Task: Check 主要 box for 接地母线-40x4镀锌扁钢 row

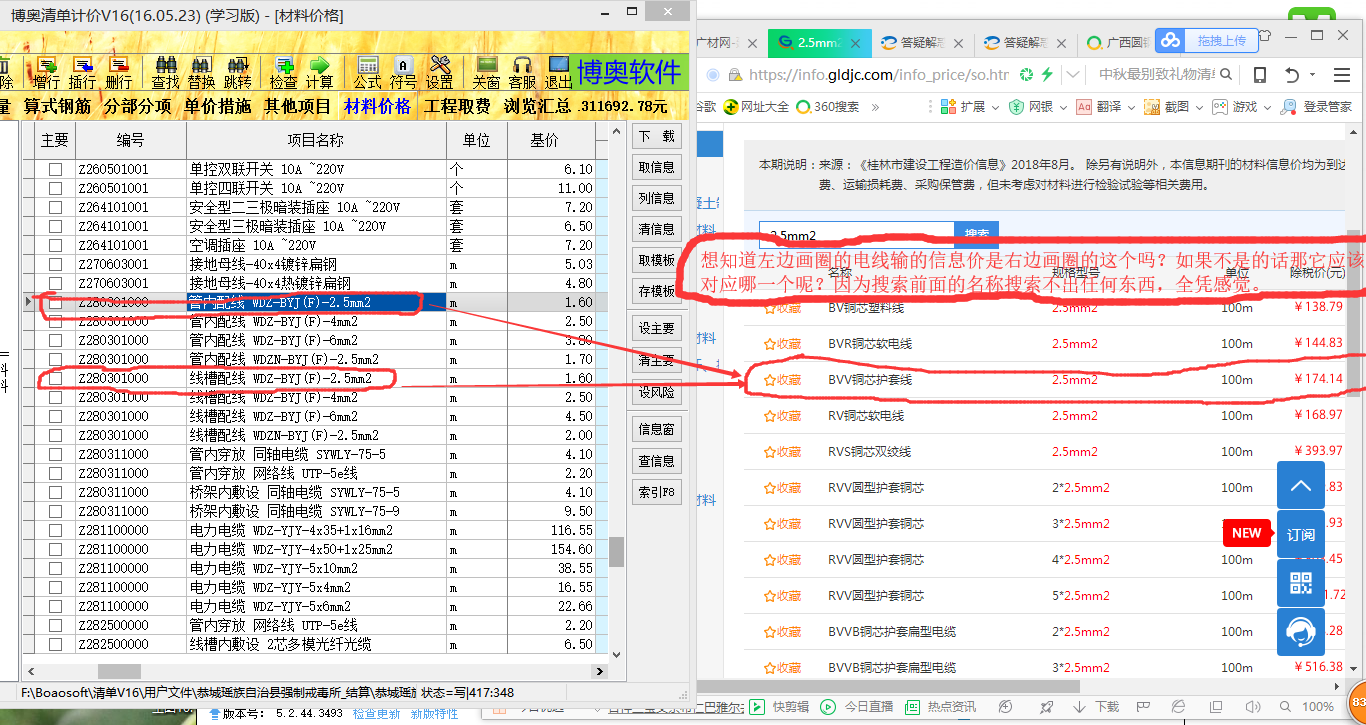Action: tap(56, 265)
